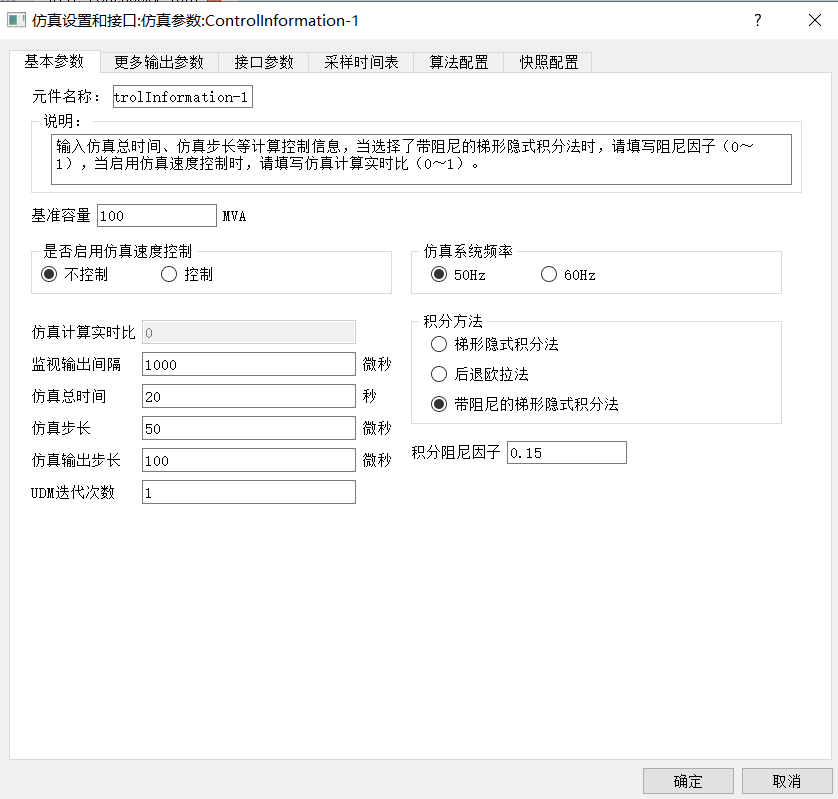The image size is (838, 799).
Task: Click the 基准容量 input field
Action: tap(156, 216)
